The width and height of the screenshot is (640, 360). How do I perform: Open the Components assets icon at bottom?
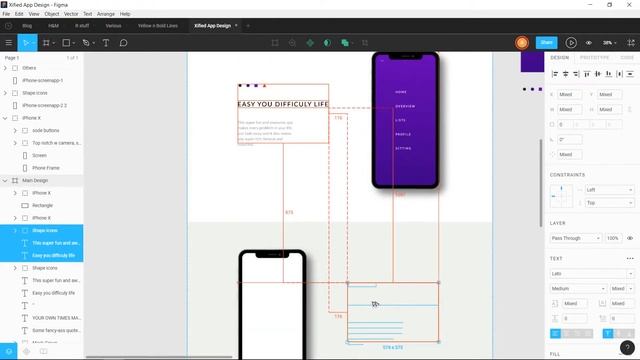(x=27, y=351)
